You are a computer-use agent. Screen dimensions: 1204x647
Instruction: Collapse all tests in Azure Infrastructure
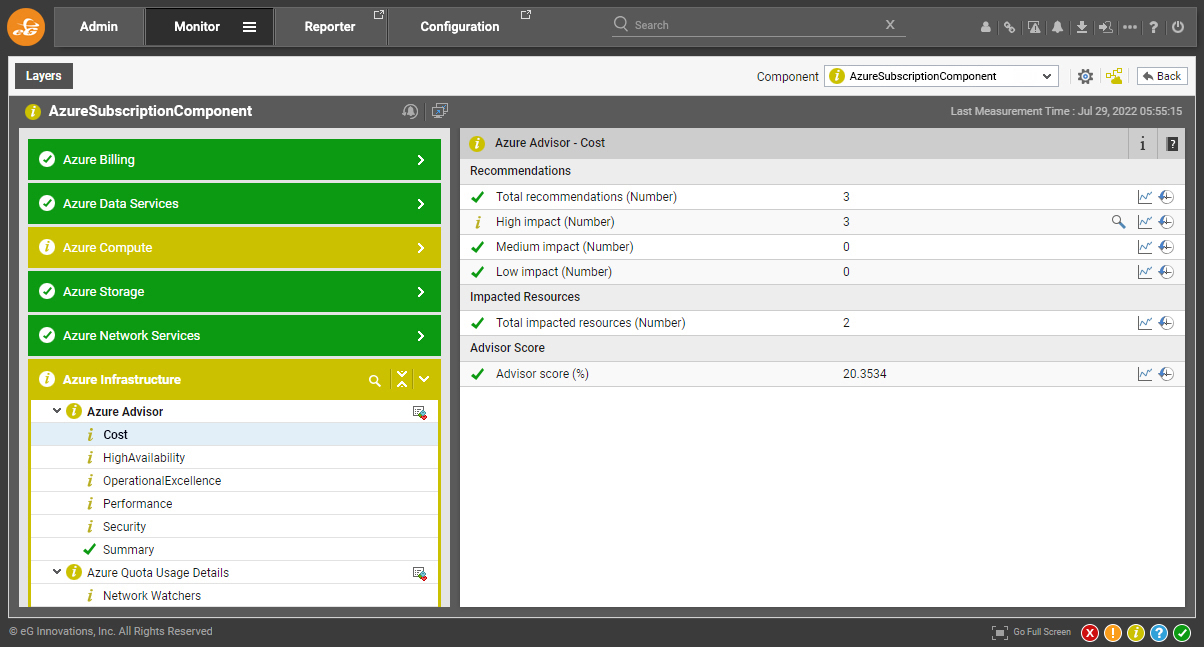(402, 380)
